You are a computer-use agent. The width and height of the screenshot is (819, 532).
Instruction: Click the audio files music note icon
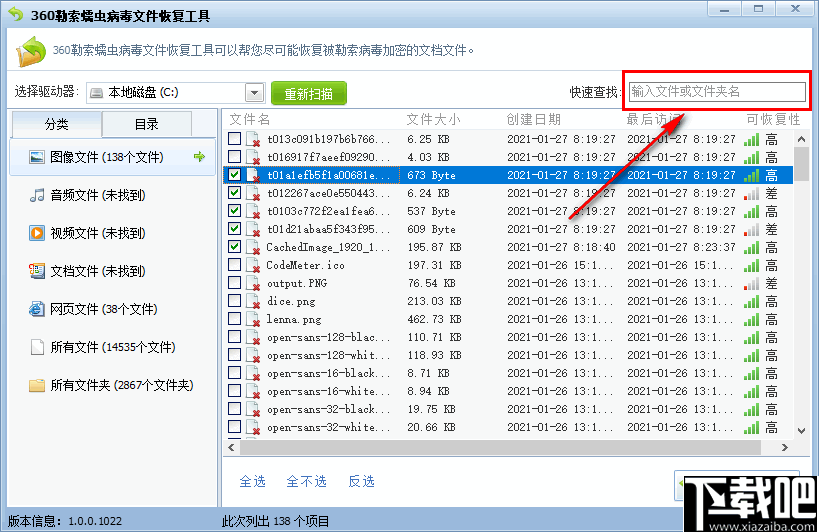coord(37,195)
